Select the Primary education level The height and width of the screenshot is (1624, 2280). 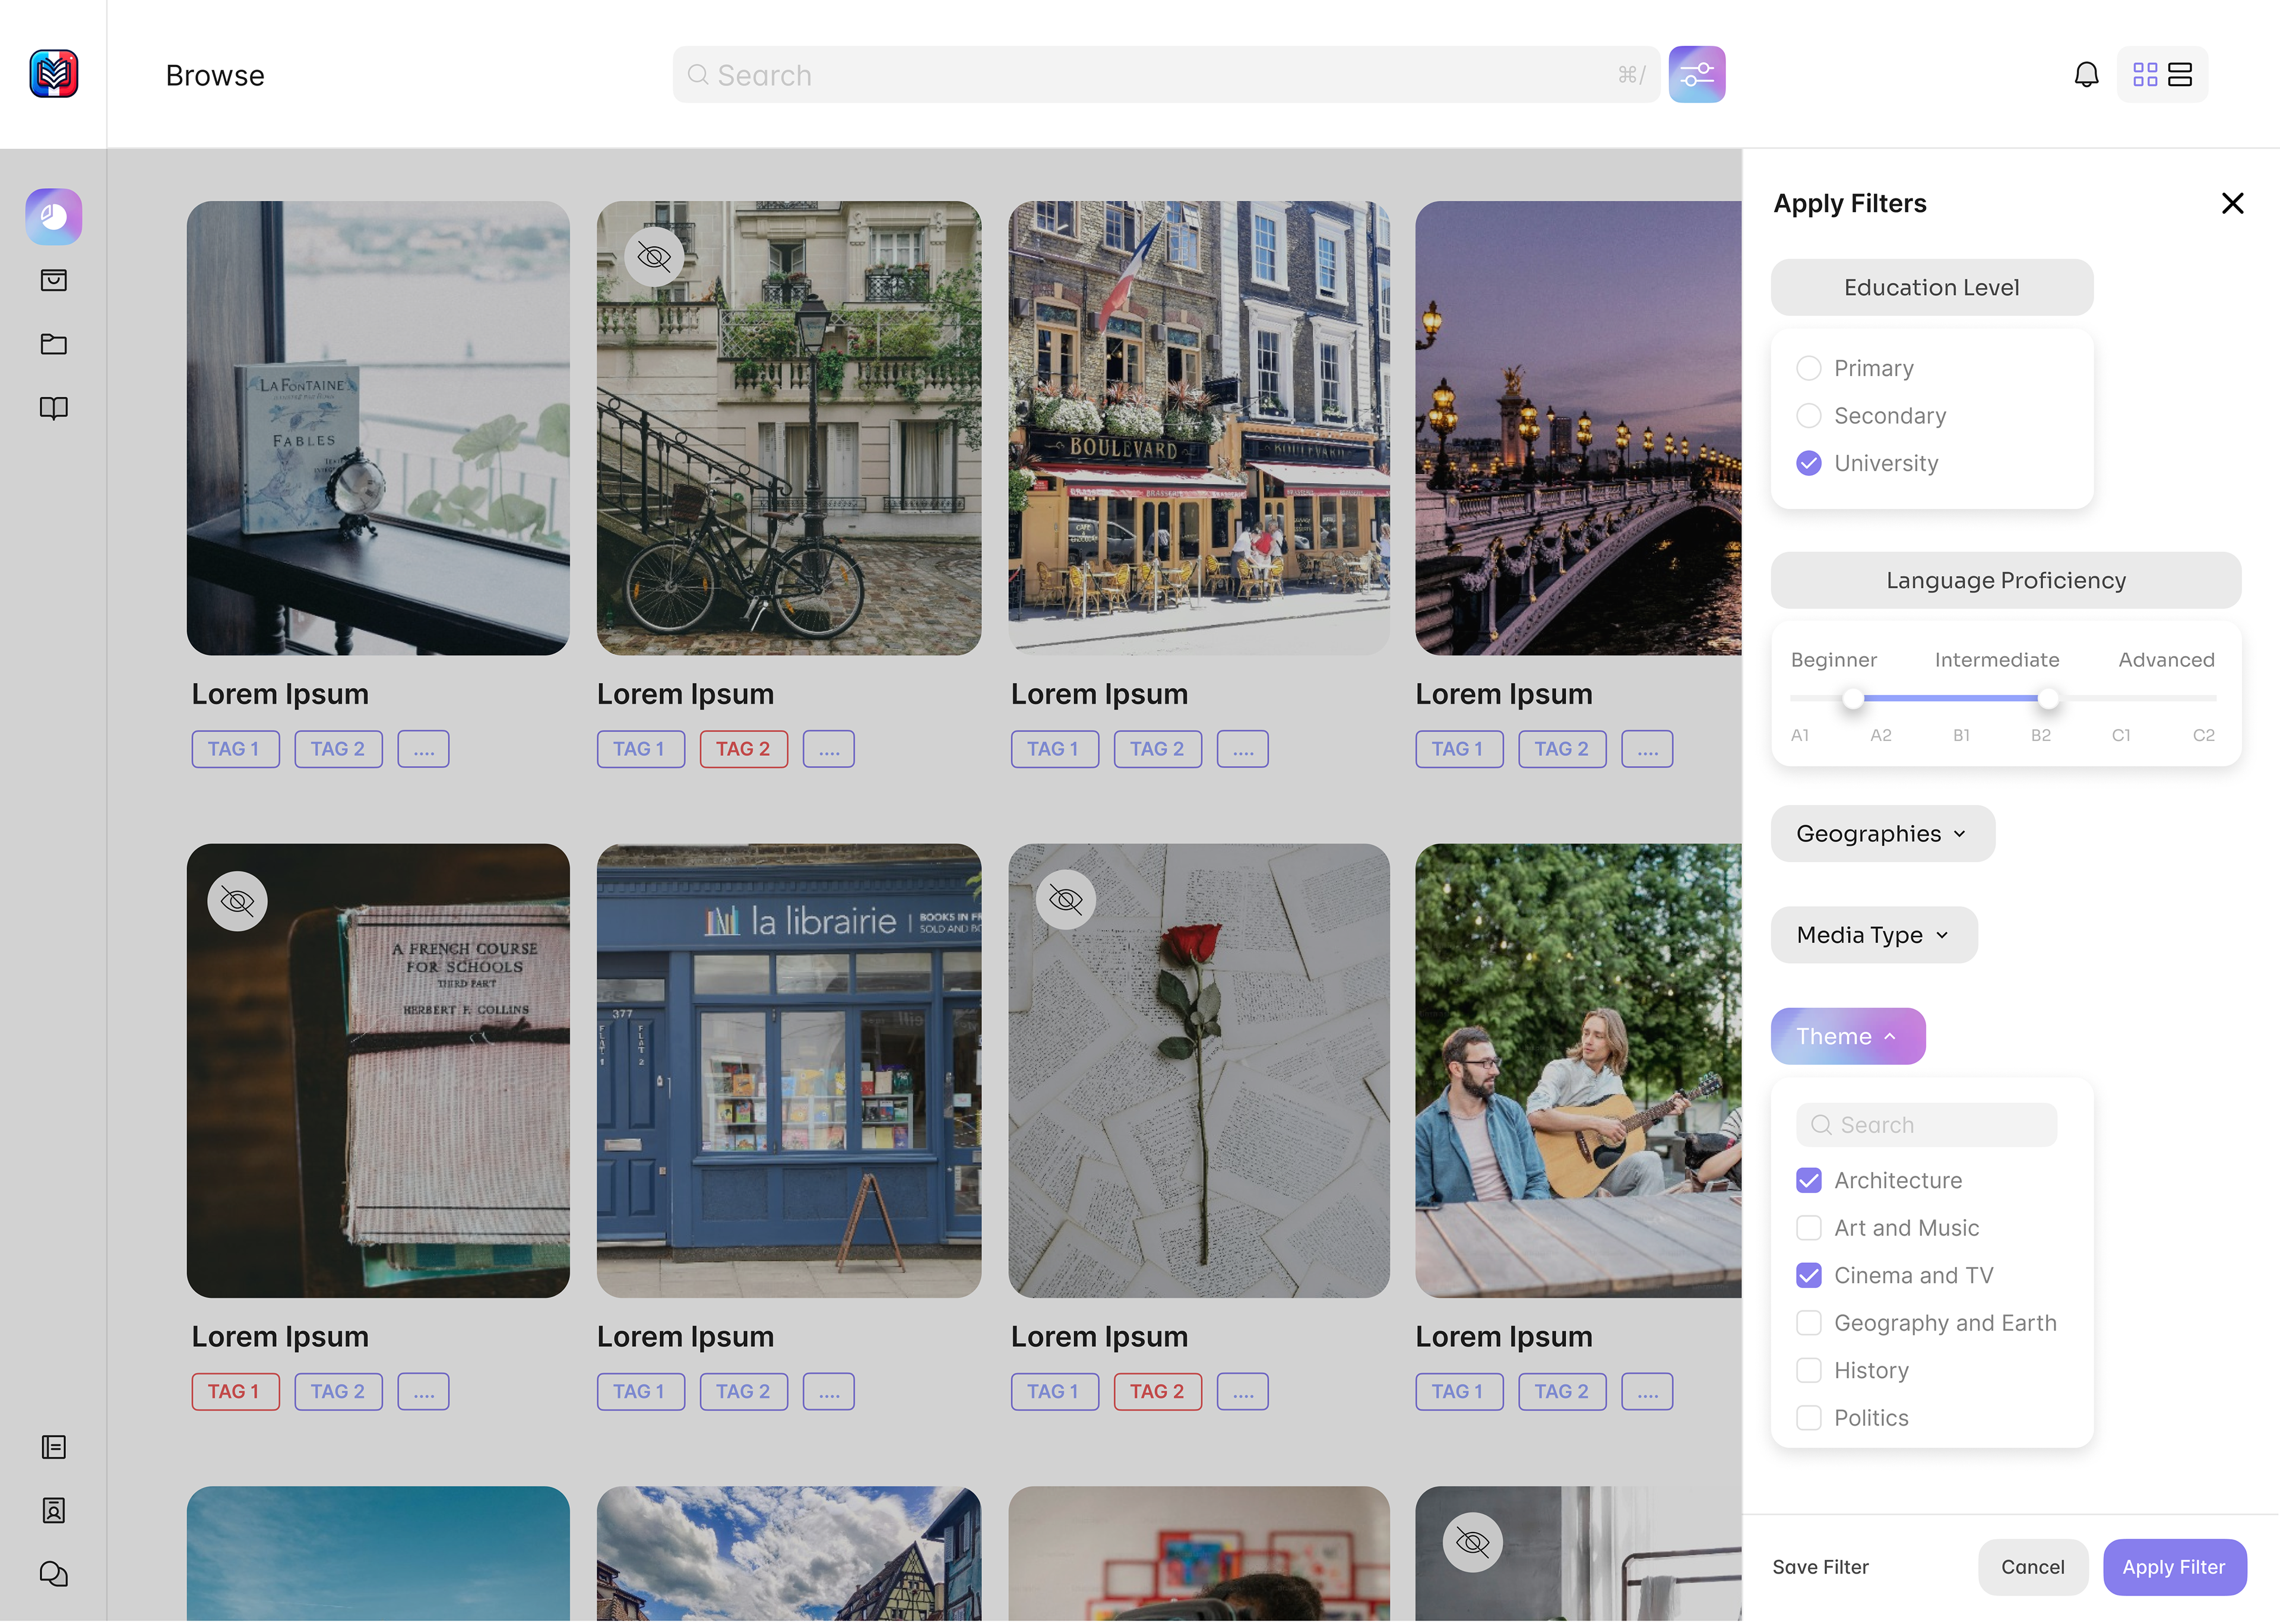[x=1808, y=369]
